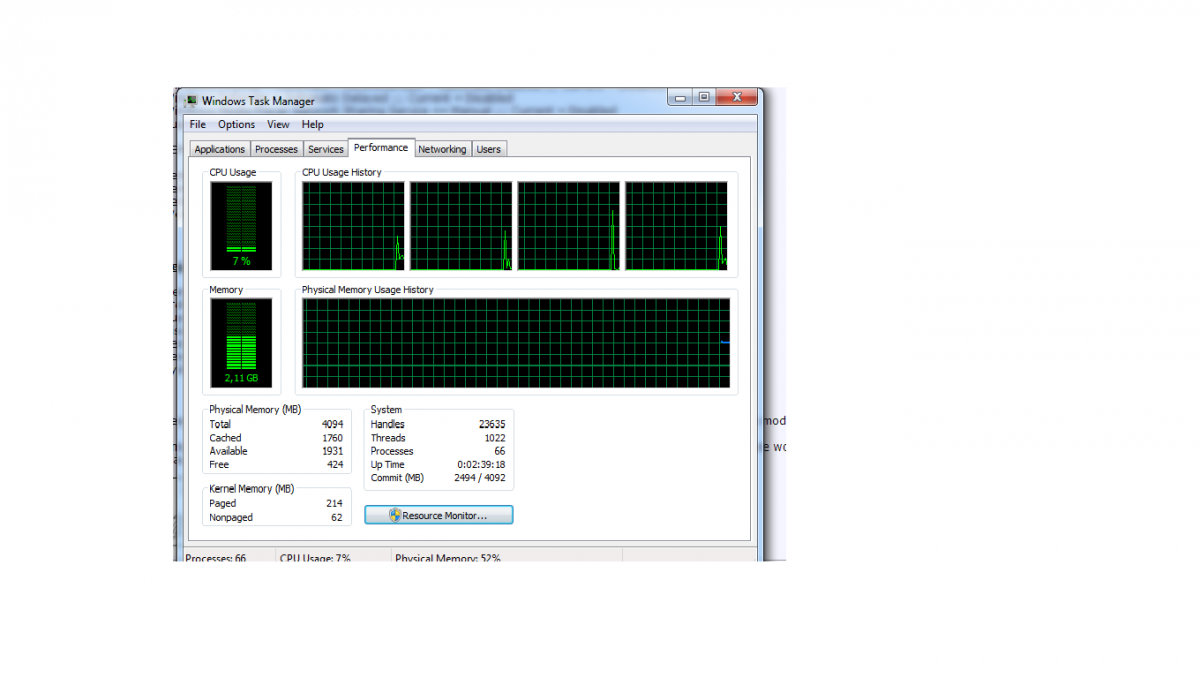Click the Paged kernel memory value 214

pos(335,504)
